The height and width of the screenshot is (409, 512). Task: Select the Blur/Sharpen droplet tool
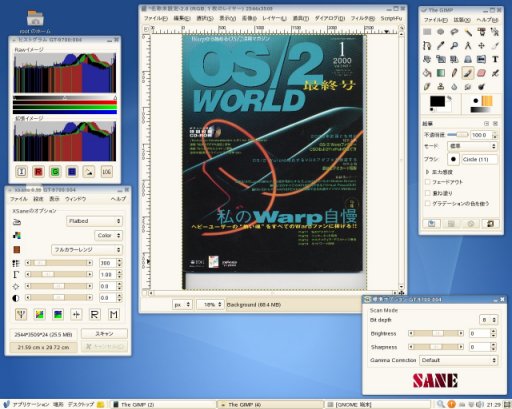(454, 87)
